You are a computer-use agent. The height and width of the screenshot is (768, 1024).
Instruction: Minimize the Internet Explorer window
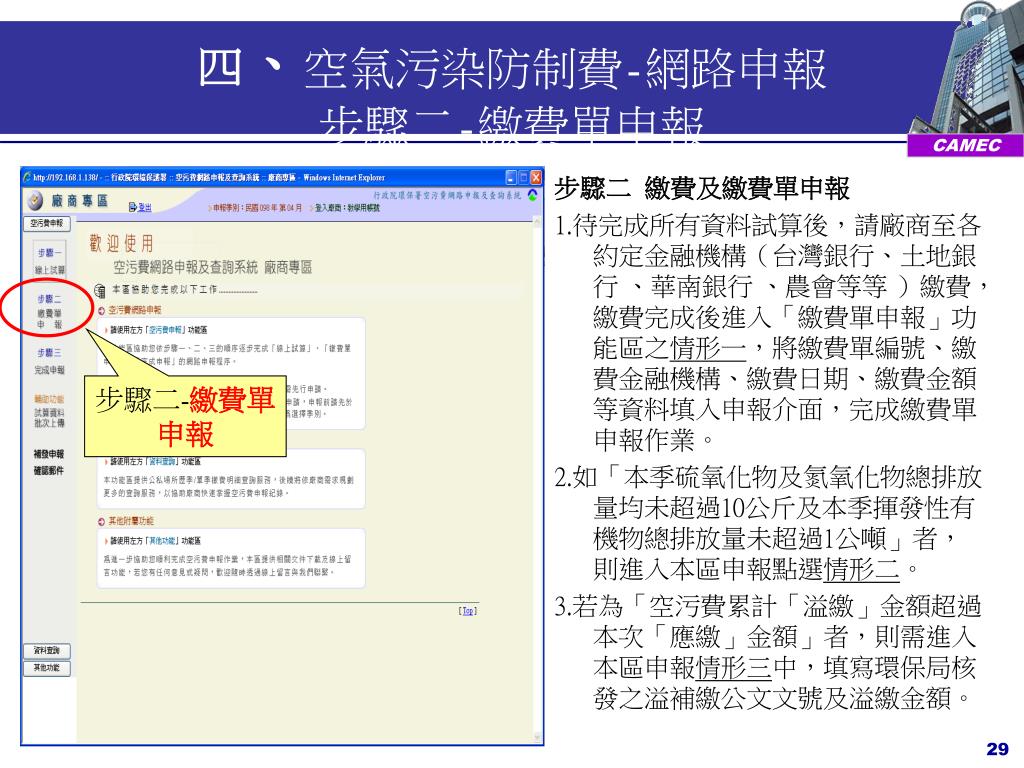[x=511, y=177]
